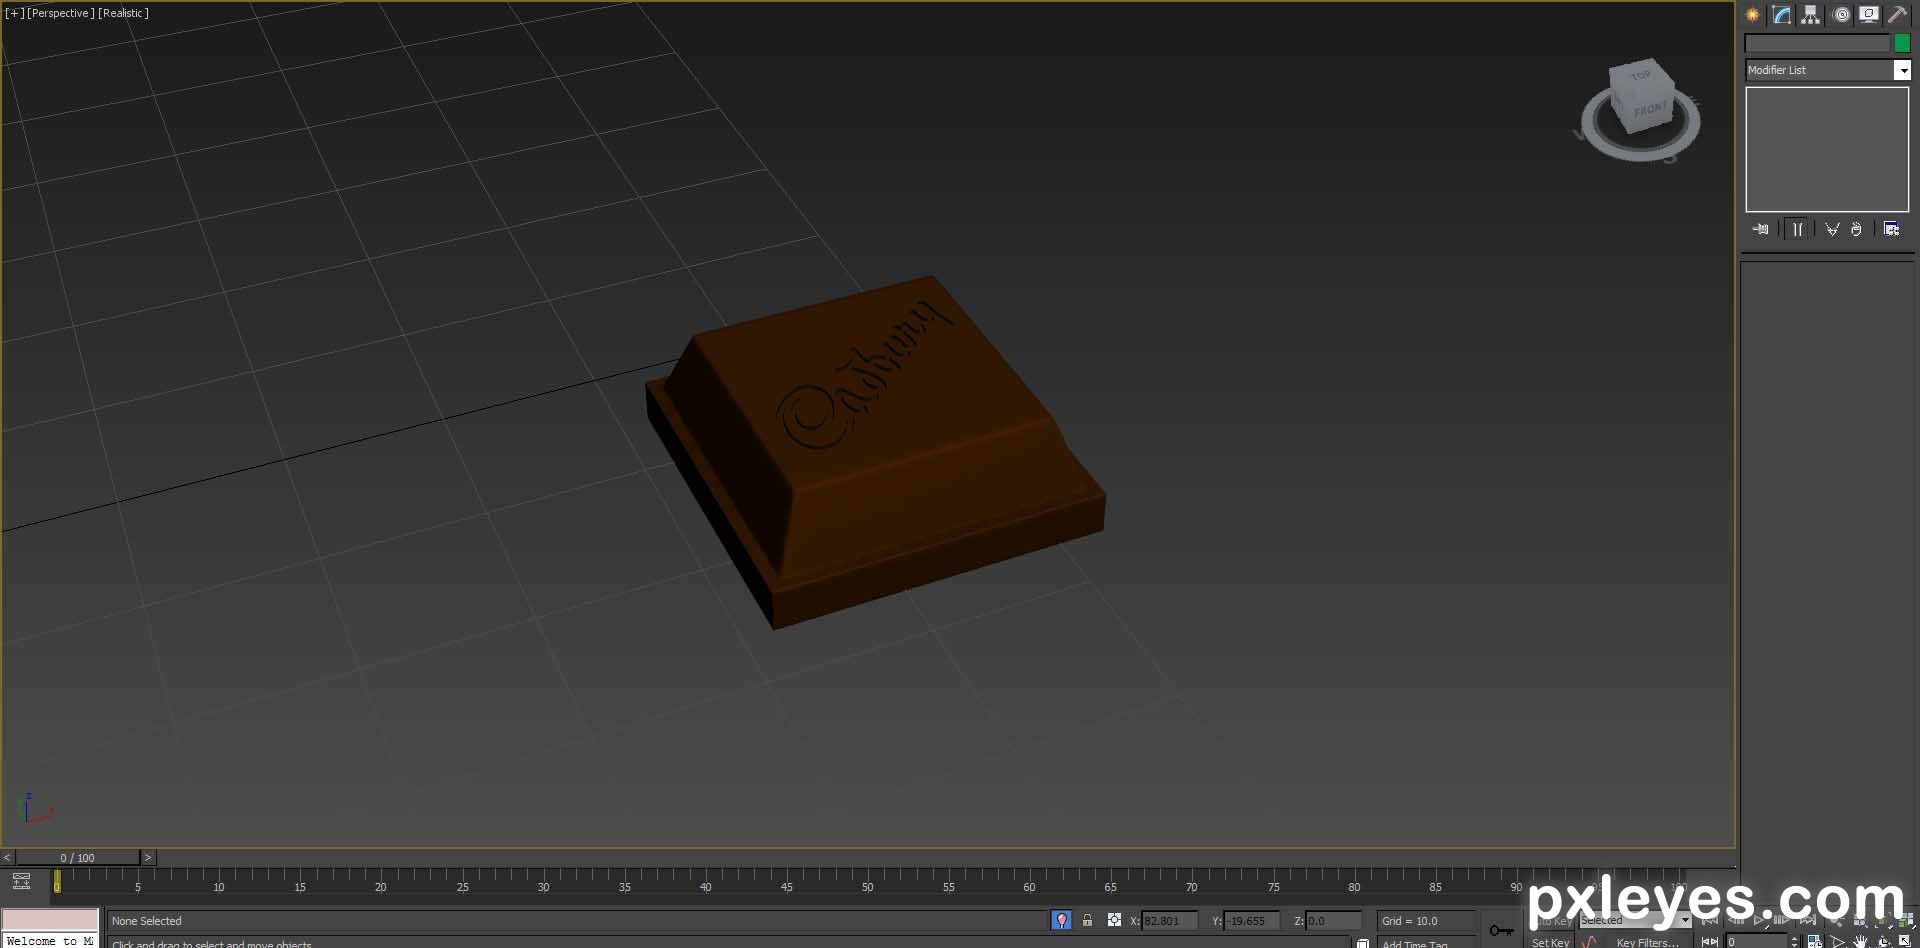Click the Y coordinate field
This screenshot has width=1920, height=948.
1251,921
